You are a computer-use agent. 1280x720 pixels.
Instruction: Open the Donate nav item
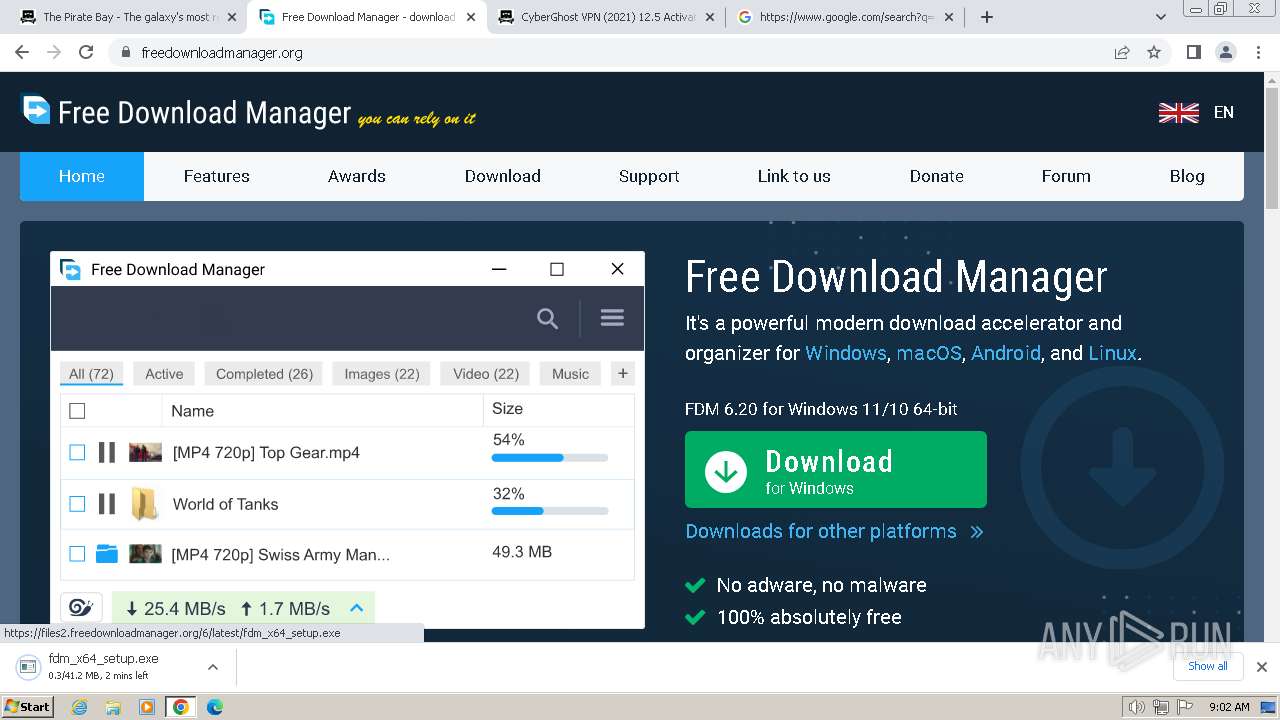(x=937, y=176)
